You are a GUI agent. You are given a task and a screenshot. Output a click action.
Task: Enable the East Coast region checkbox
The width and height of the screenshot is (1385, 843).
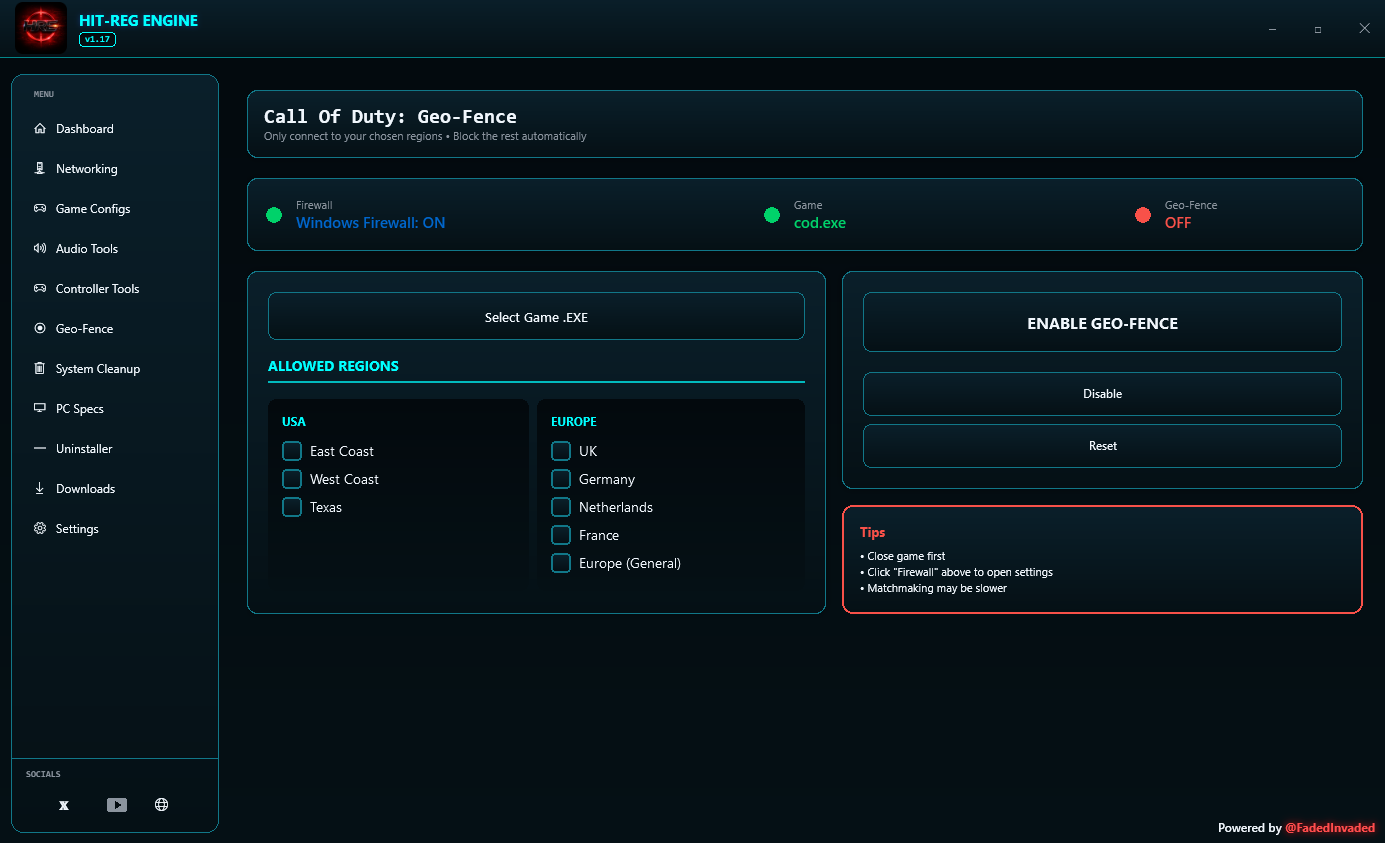pos(292,451)
